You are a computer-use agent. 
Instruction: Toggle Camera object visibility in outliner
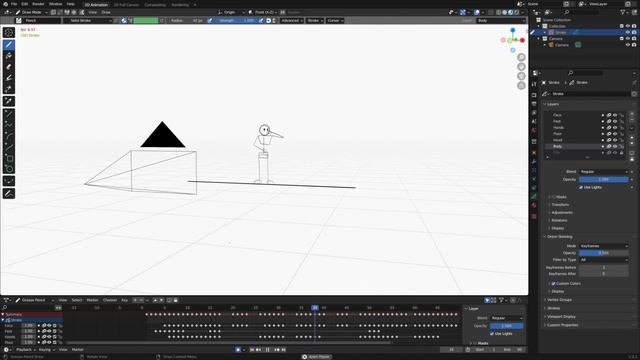pos(628,45)
